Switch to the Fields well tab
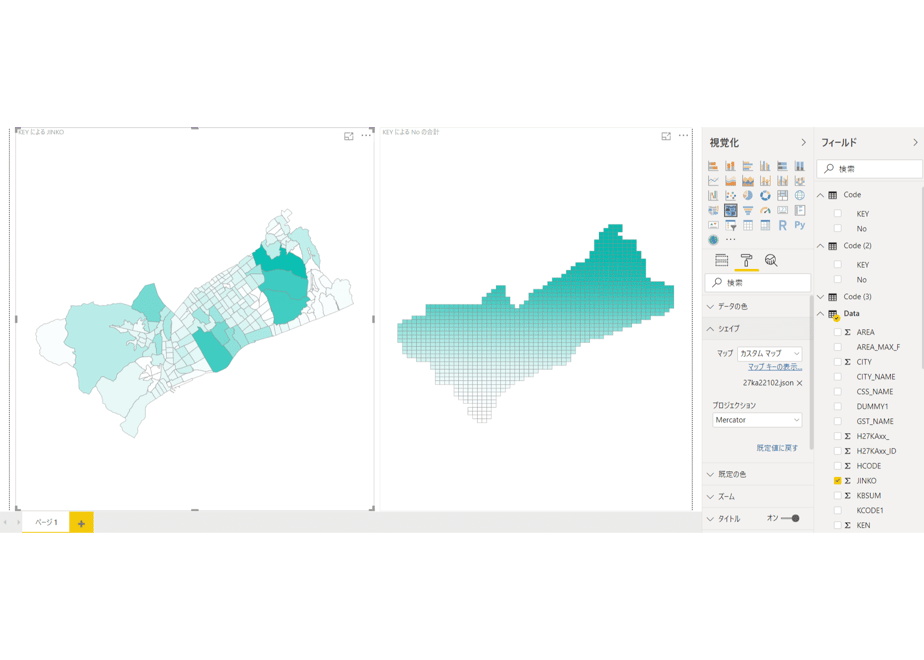Image resolution: width=924 pixels, height=660 pixels. 721,260
